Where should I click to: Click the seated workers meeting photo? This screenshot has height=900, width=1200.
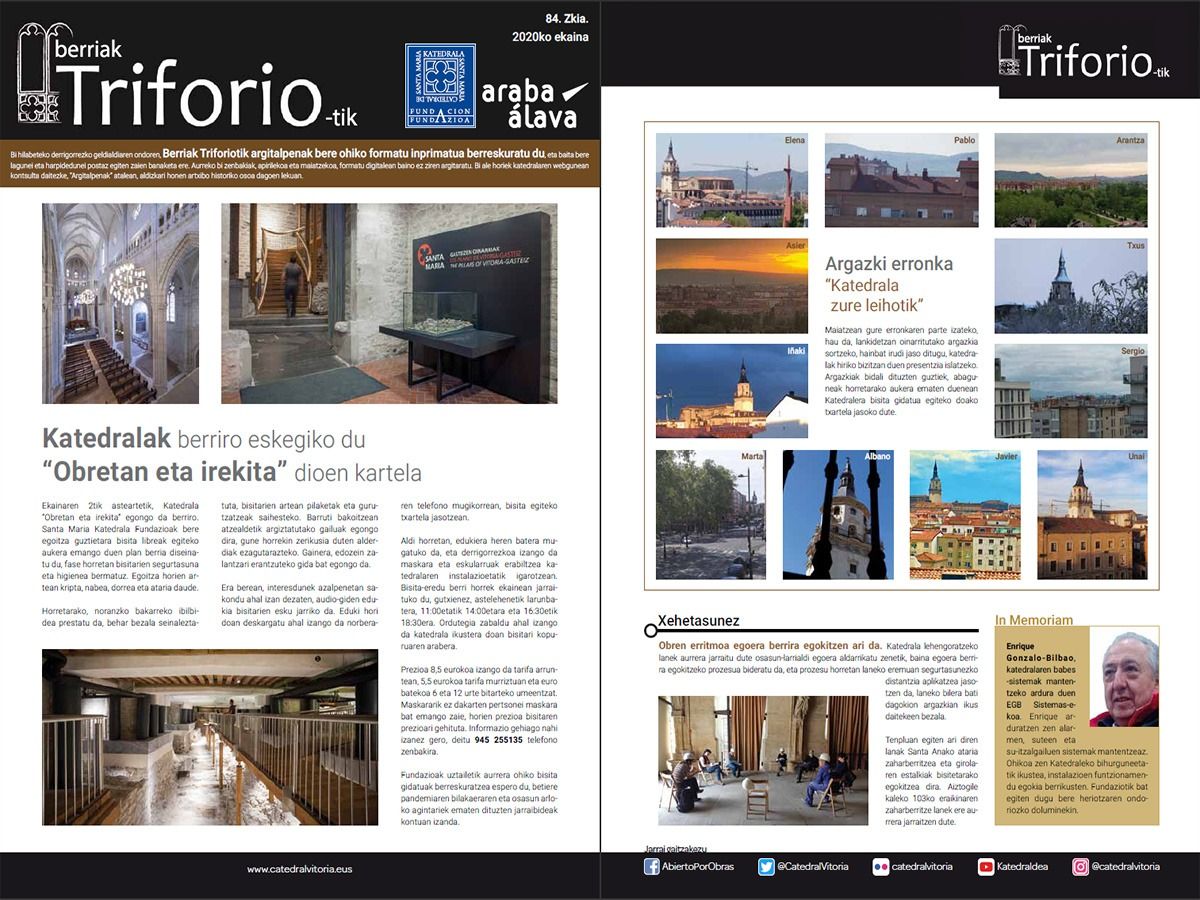coord(763,761)
